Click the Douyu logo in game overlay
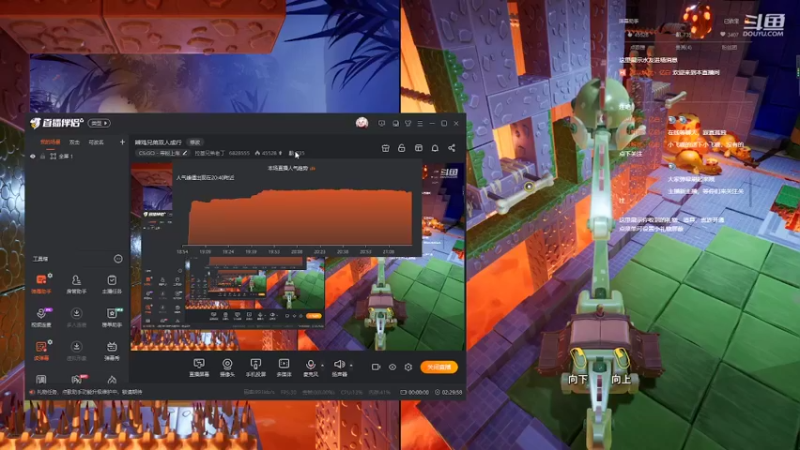Viewport: 800px width, 450px height. pos(763,26)
